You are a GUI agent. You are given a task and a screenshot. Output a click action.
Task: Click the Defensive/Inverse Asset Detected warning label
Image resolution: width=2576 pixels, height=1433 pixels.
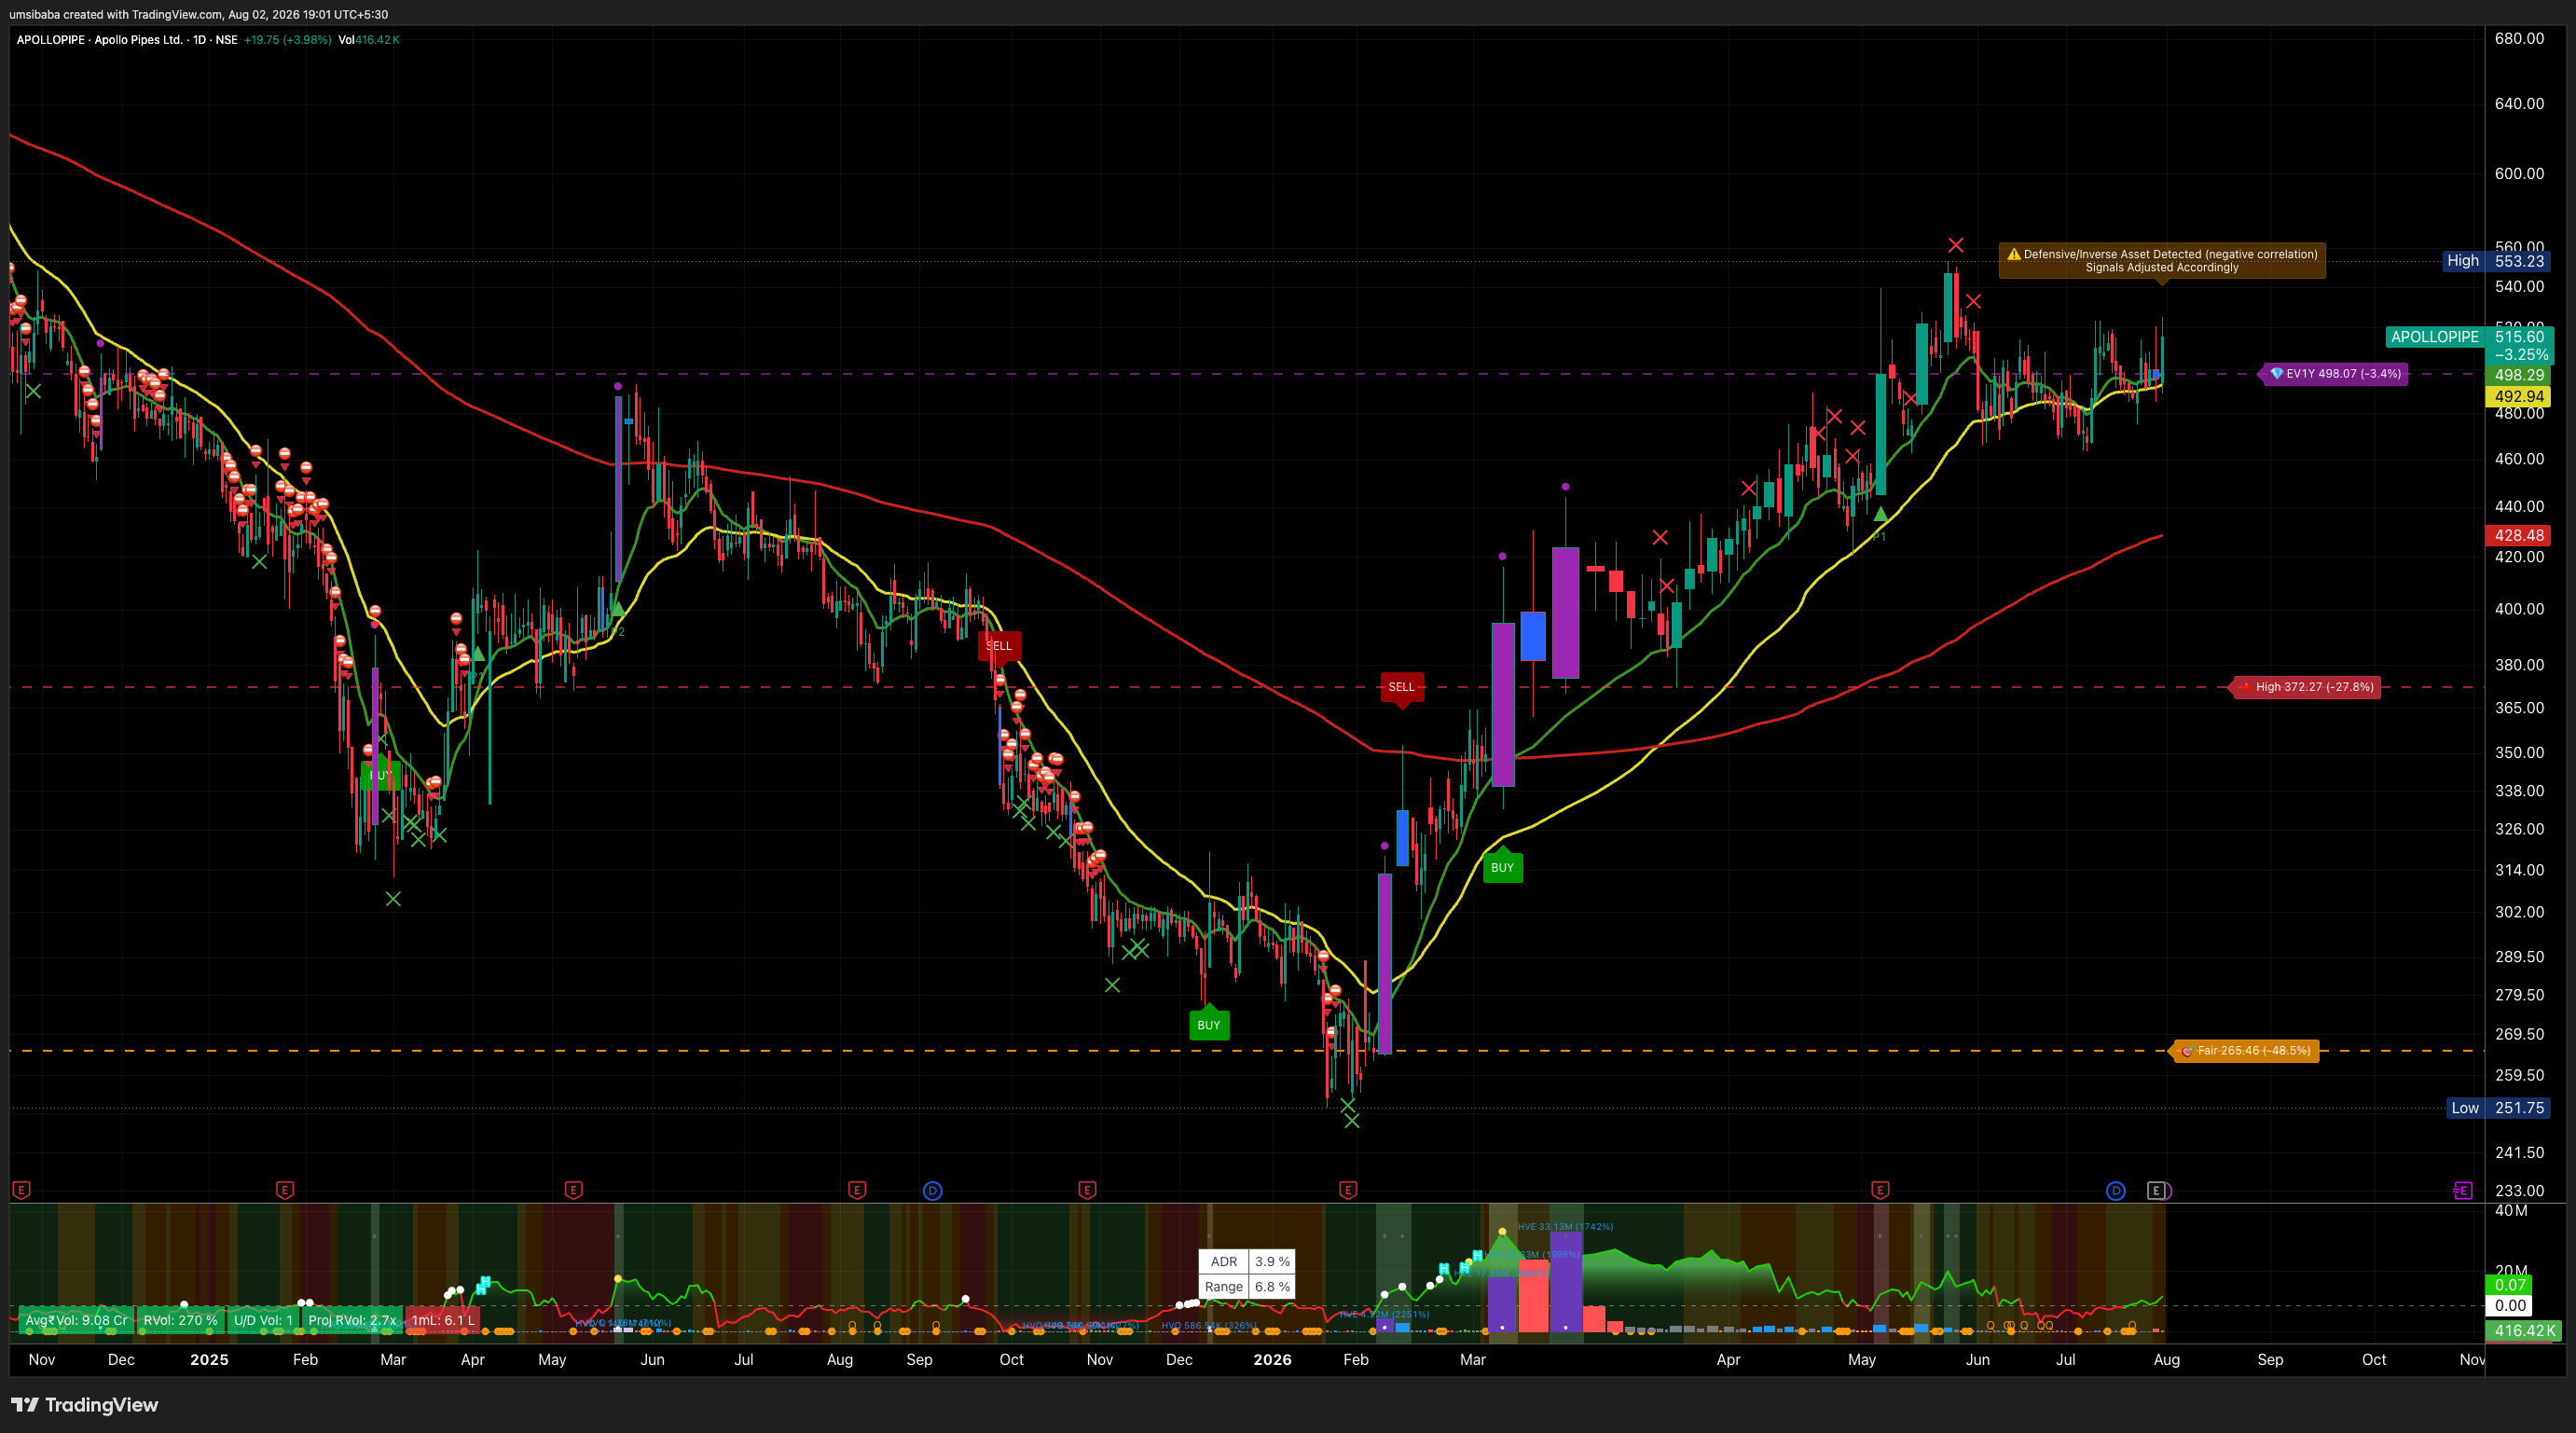(2162, 261)
